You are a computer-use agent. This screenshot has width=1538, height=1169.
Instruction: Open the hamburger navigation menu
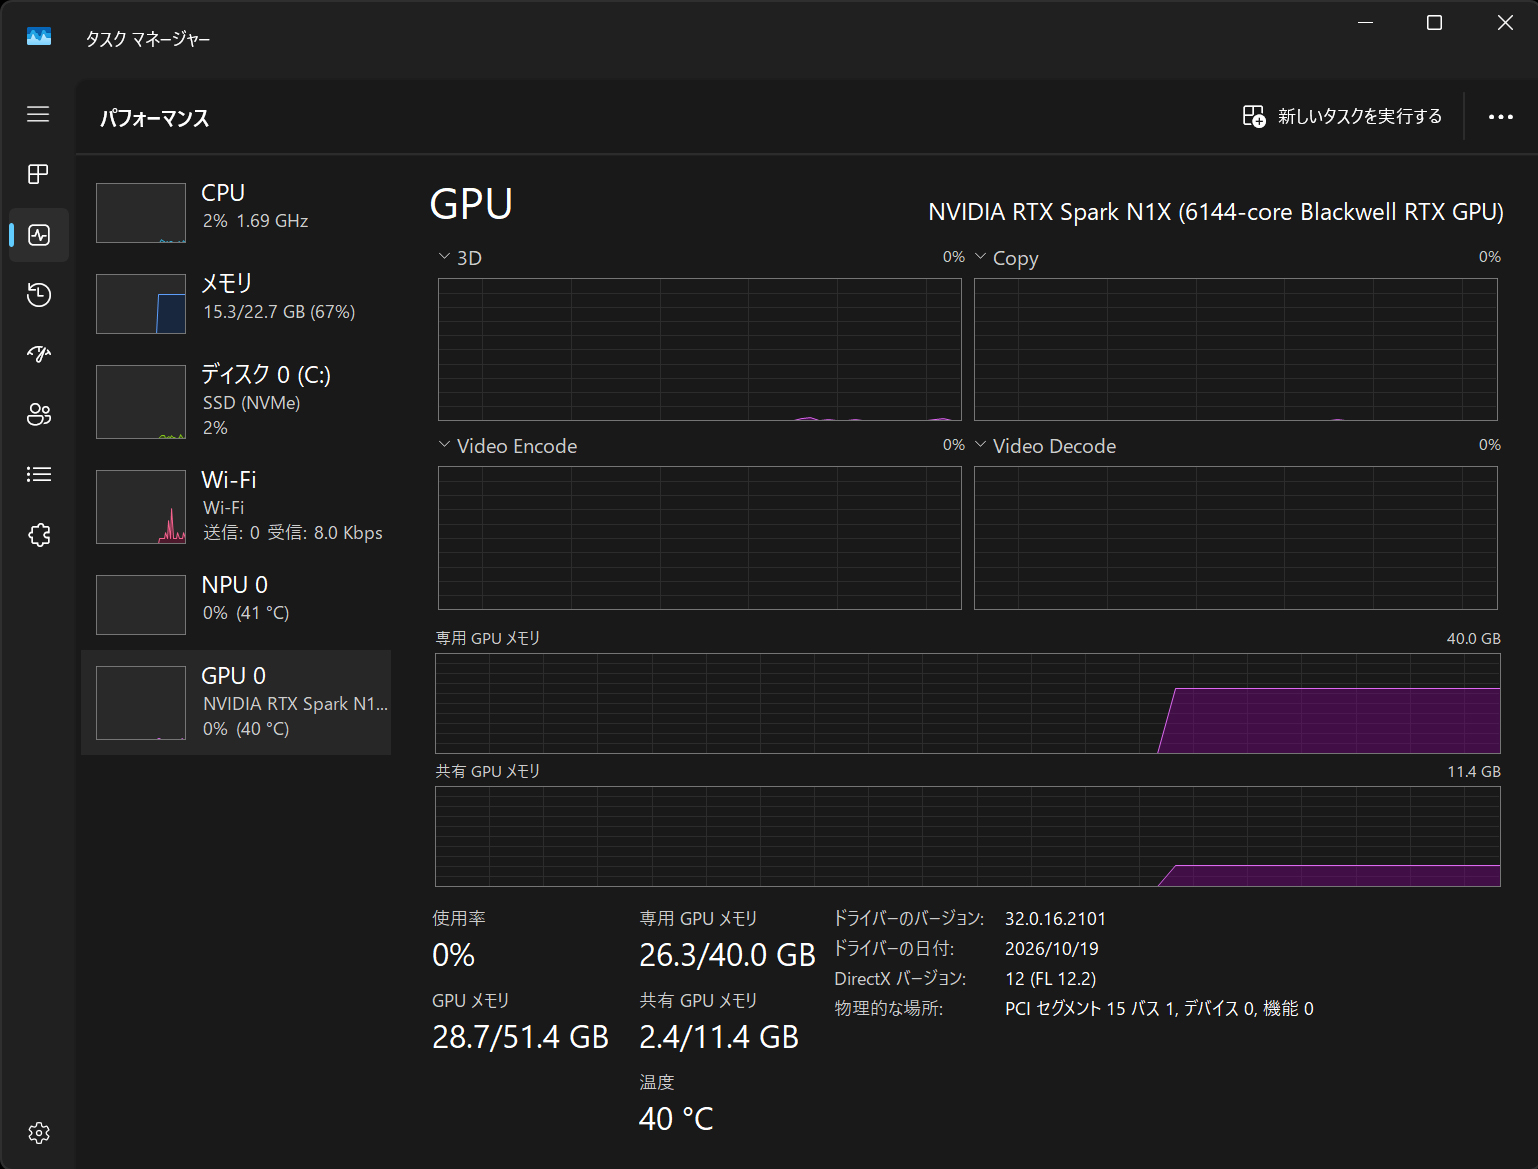coord(38,114)
